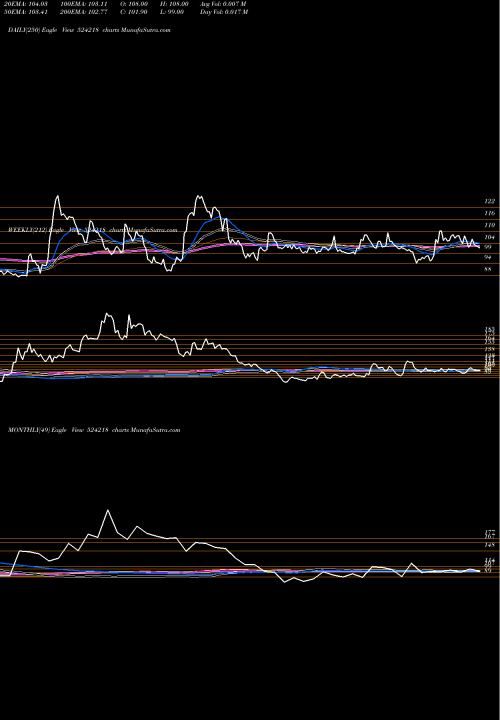
Task: Click the first tall peak of daily line
Action: pos(57,197)
